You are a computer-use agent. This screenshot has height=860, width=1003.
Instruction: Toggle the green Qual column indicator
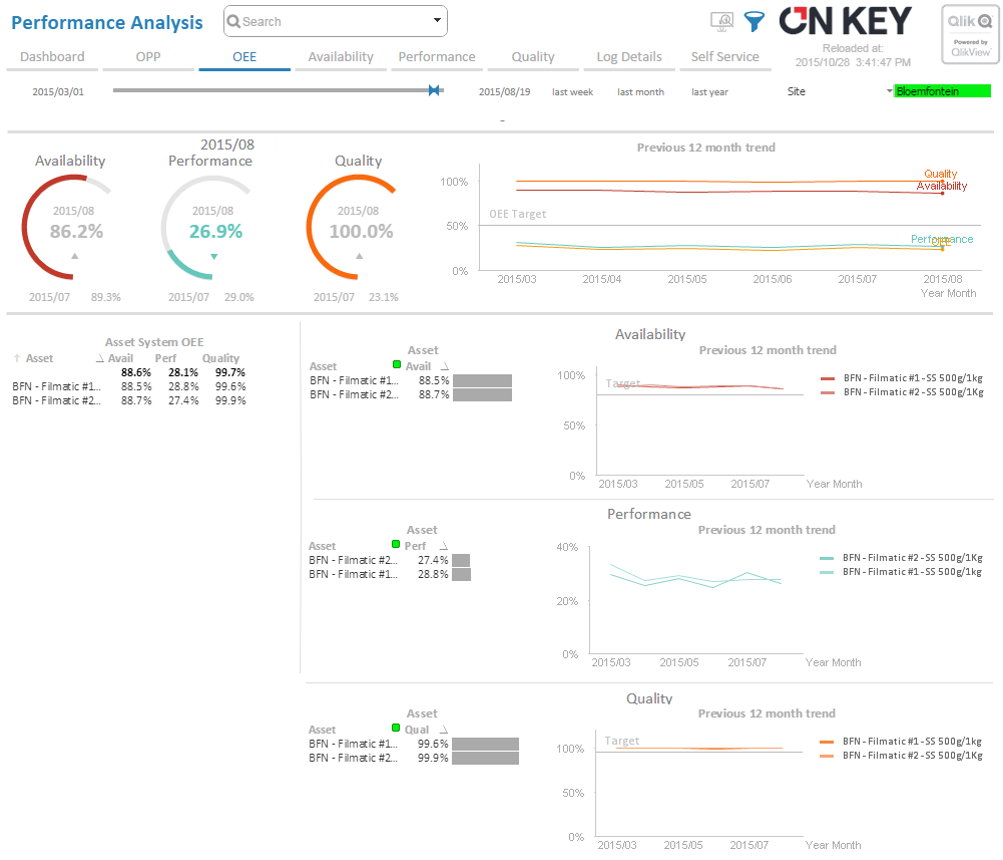tap(396, 728)
